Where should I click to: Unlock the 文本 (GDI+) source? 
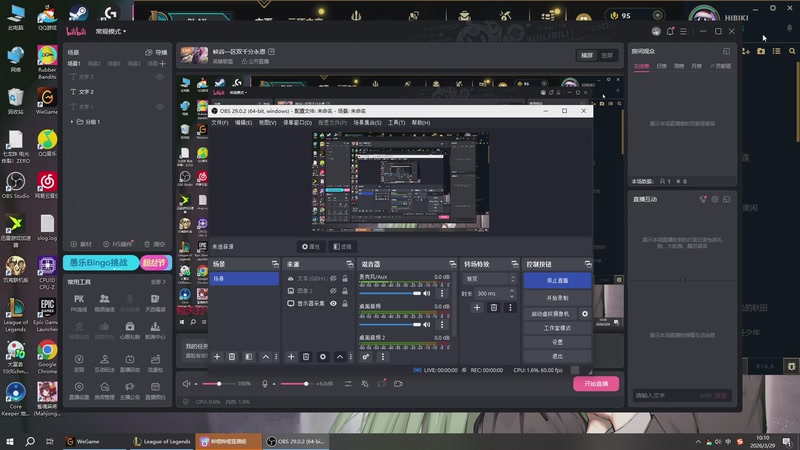[345, 279]
